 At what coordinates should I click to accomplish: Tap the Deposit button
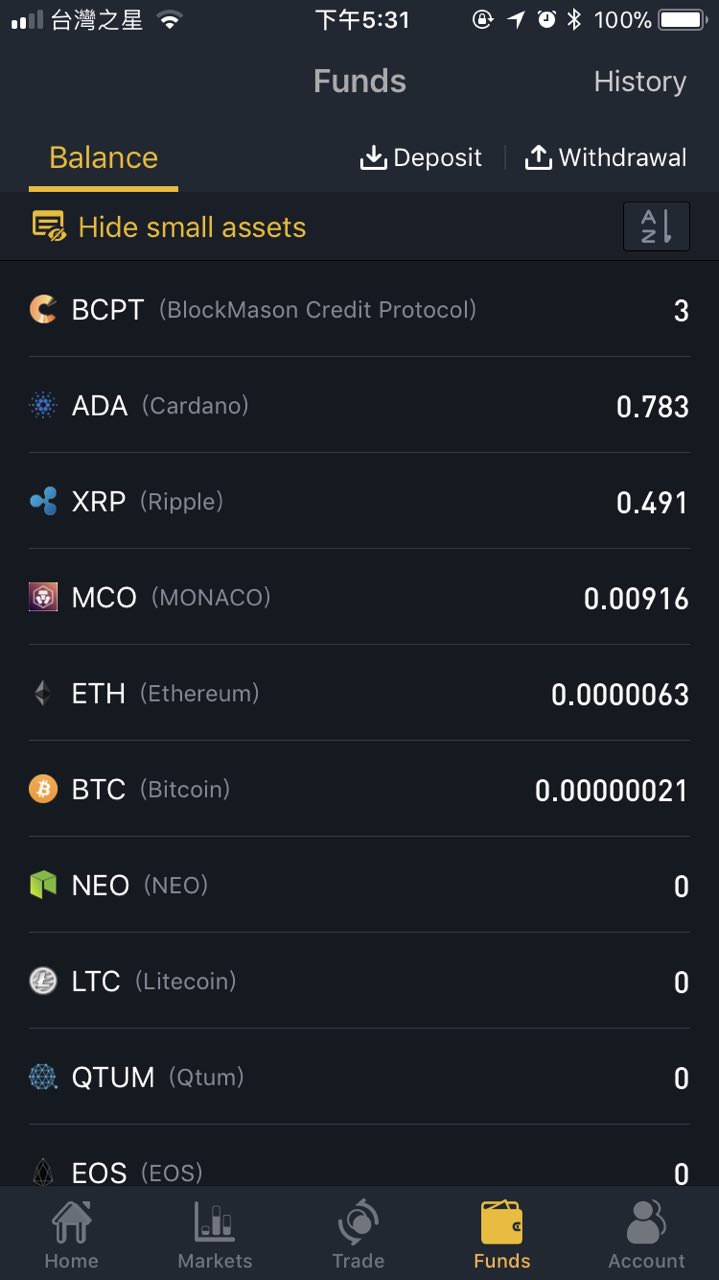[421, 158]
